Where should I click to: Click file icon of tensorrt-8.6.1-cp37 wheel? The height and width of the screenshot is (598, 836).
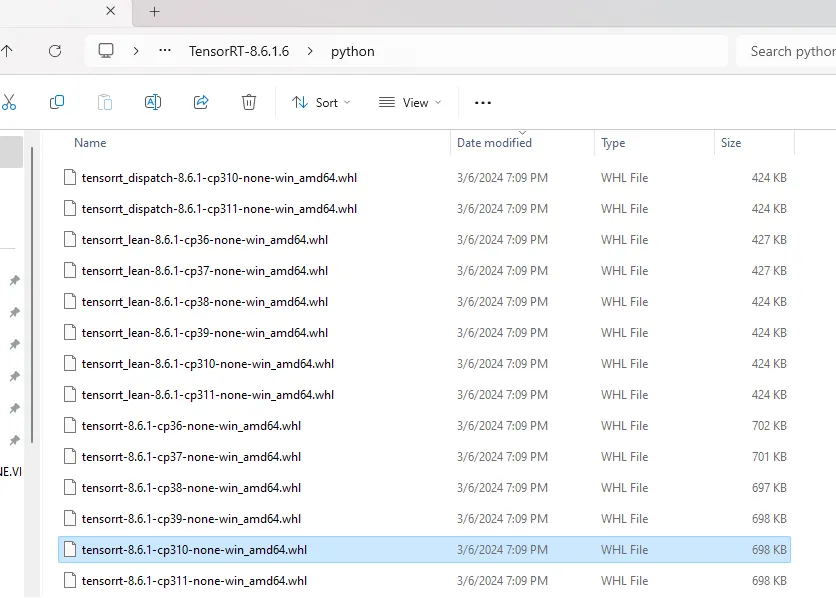pyautogui.click(x=70, y=456)
